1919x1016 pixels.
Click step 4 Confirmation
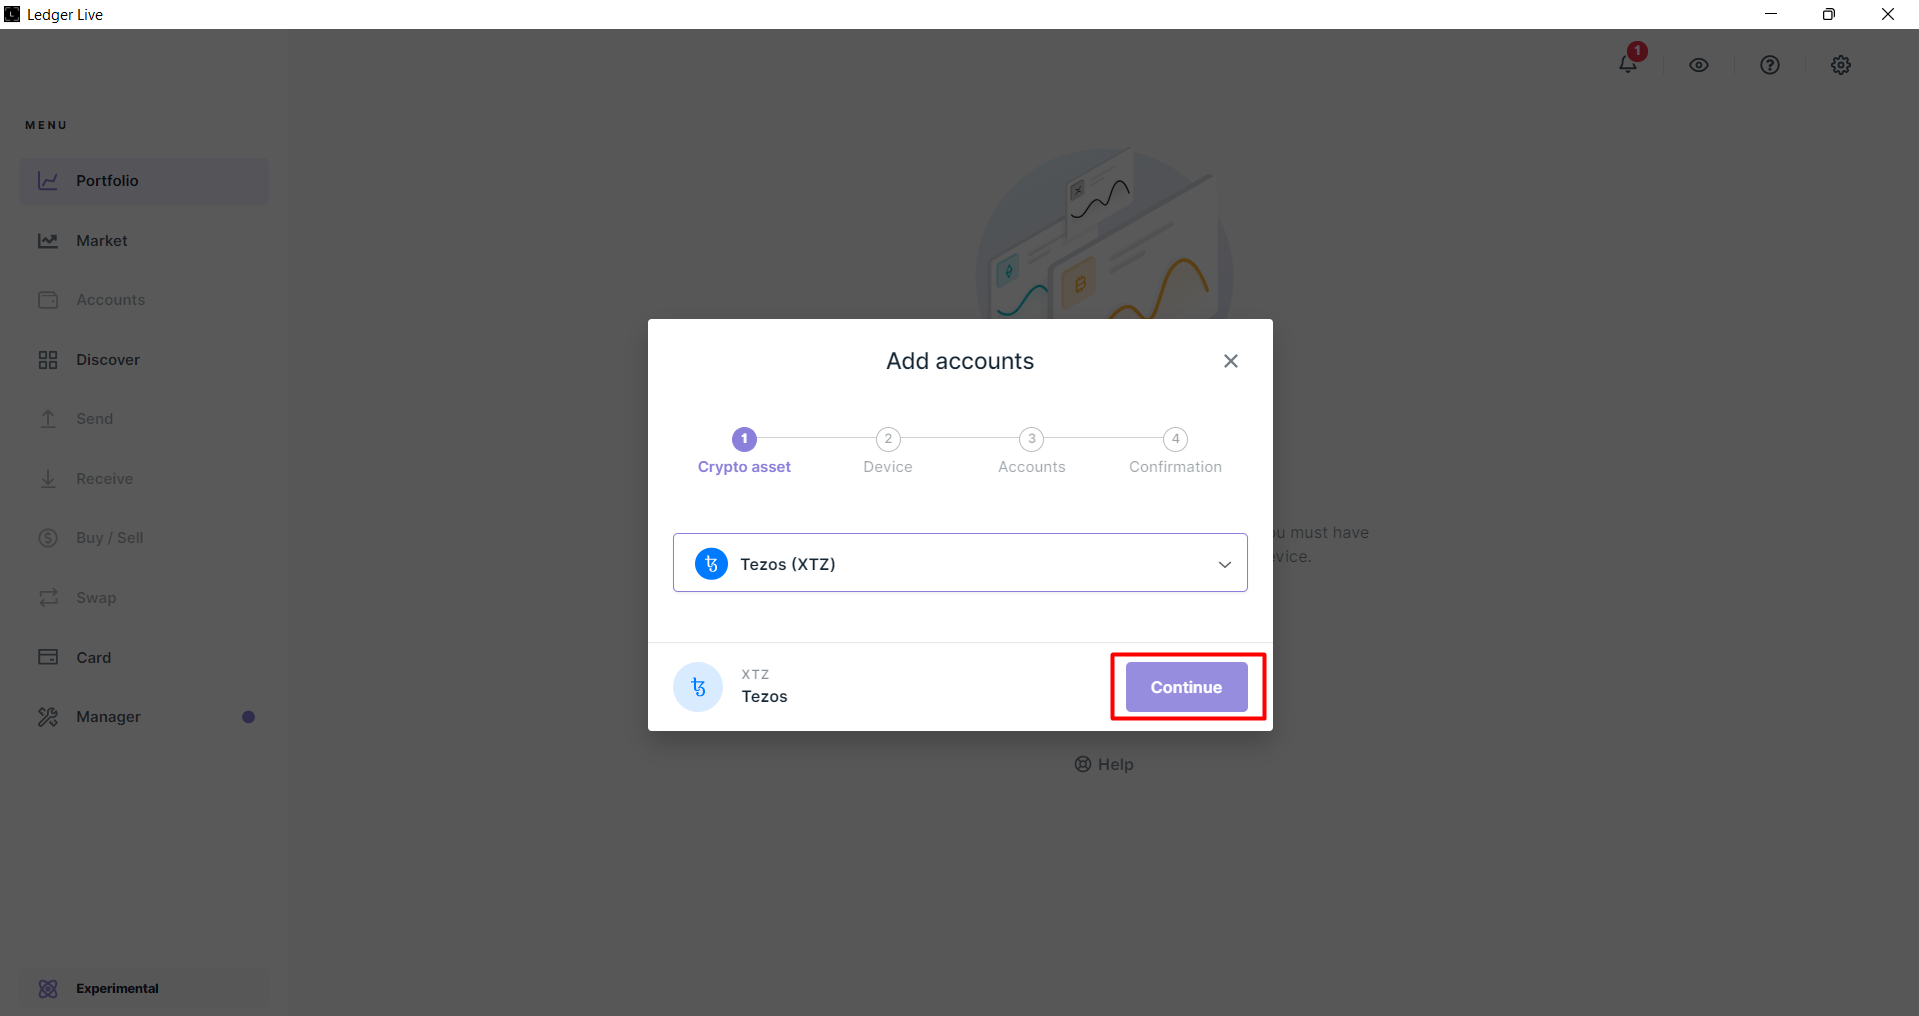[x=1176, y=451]
